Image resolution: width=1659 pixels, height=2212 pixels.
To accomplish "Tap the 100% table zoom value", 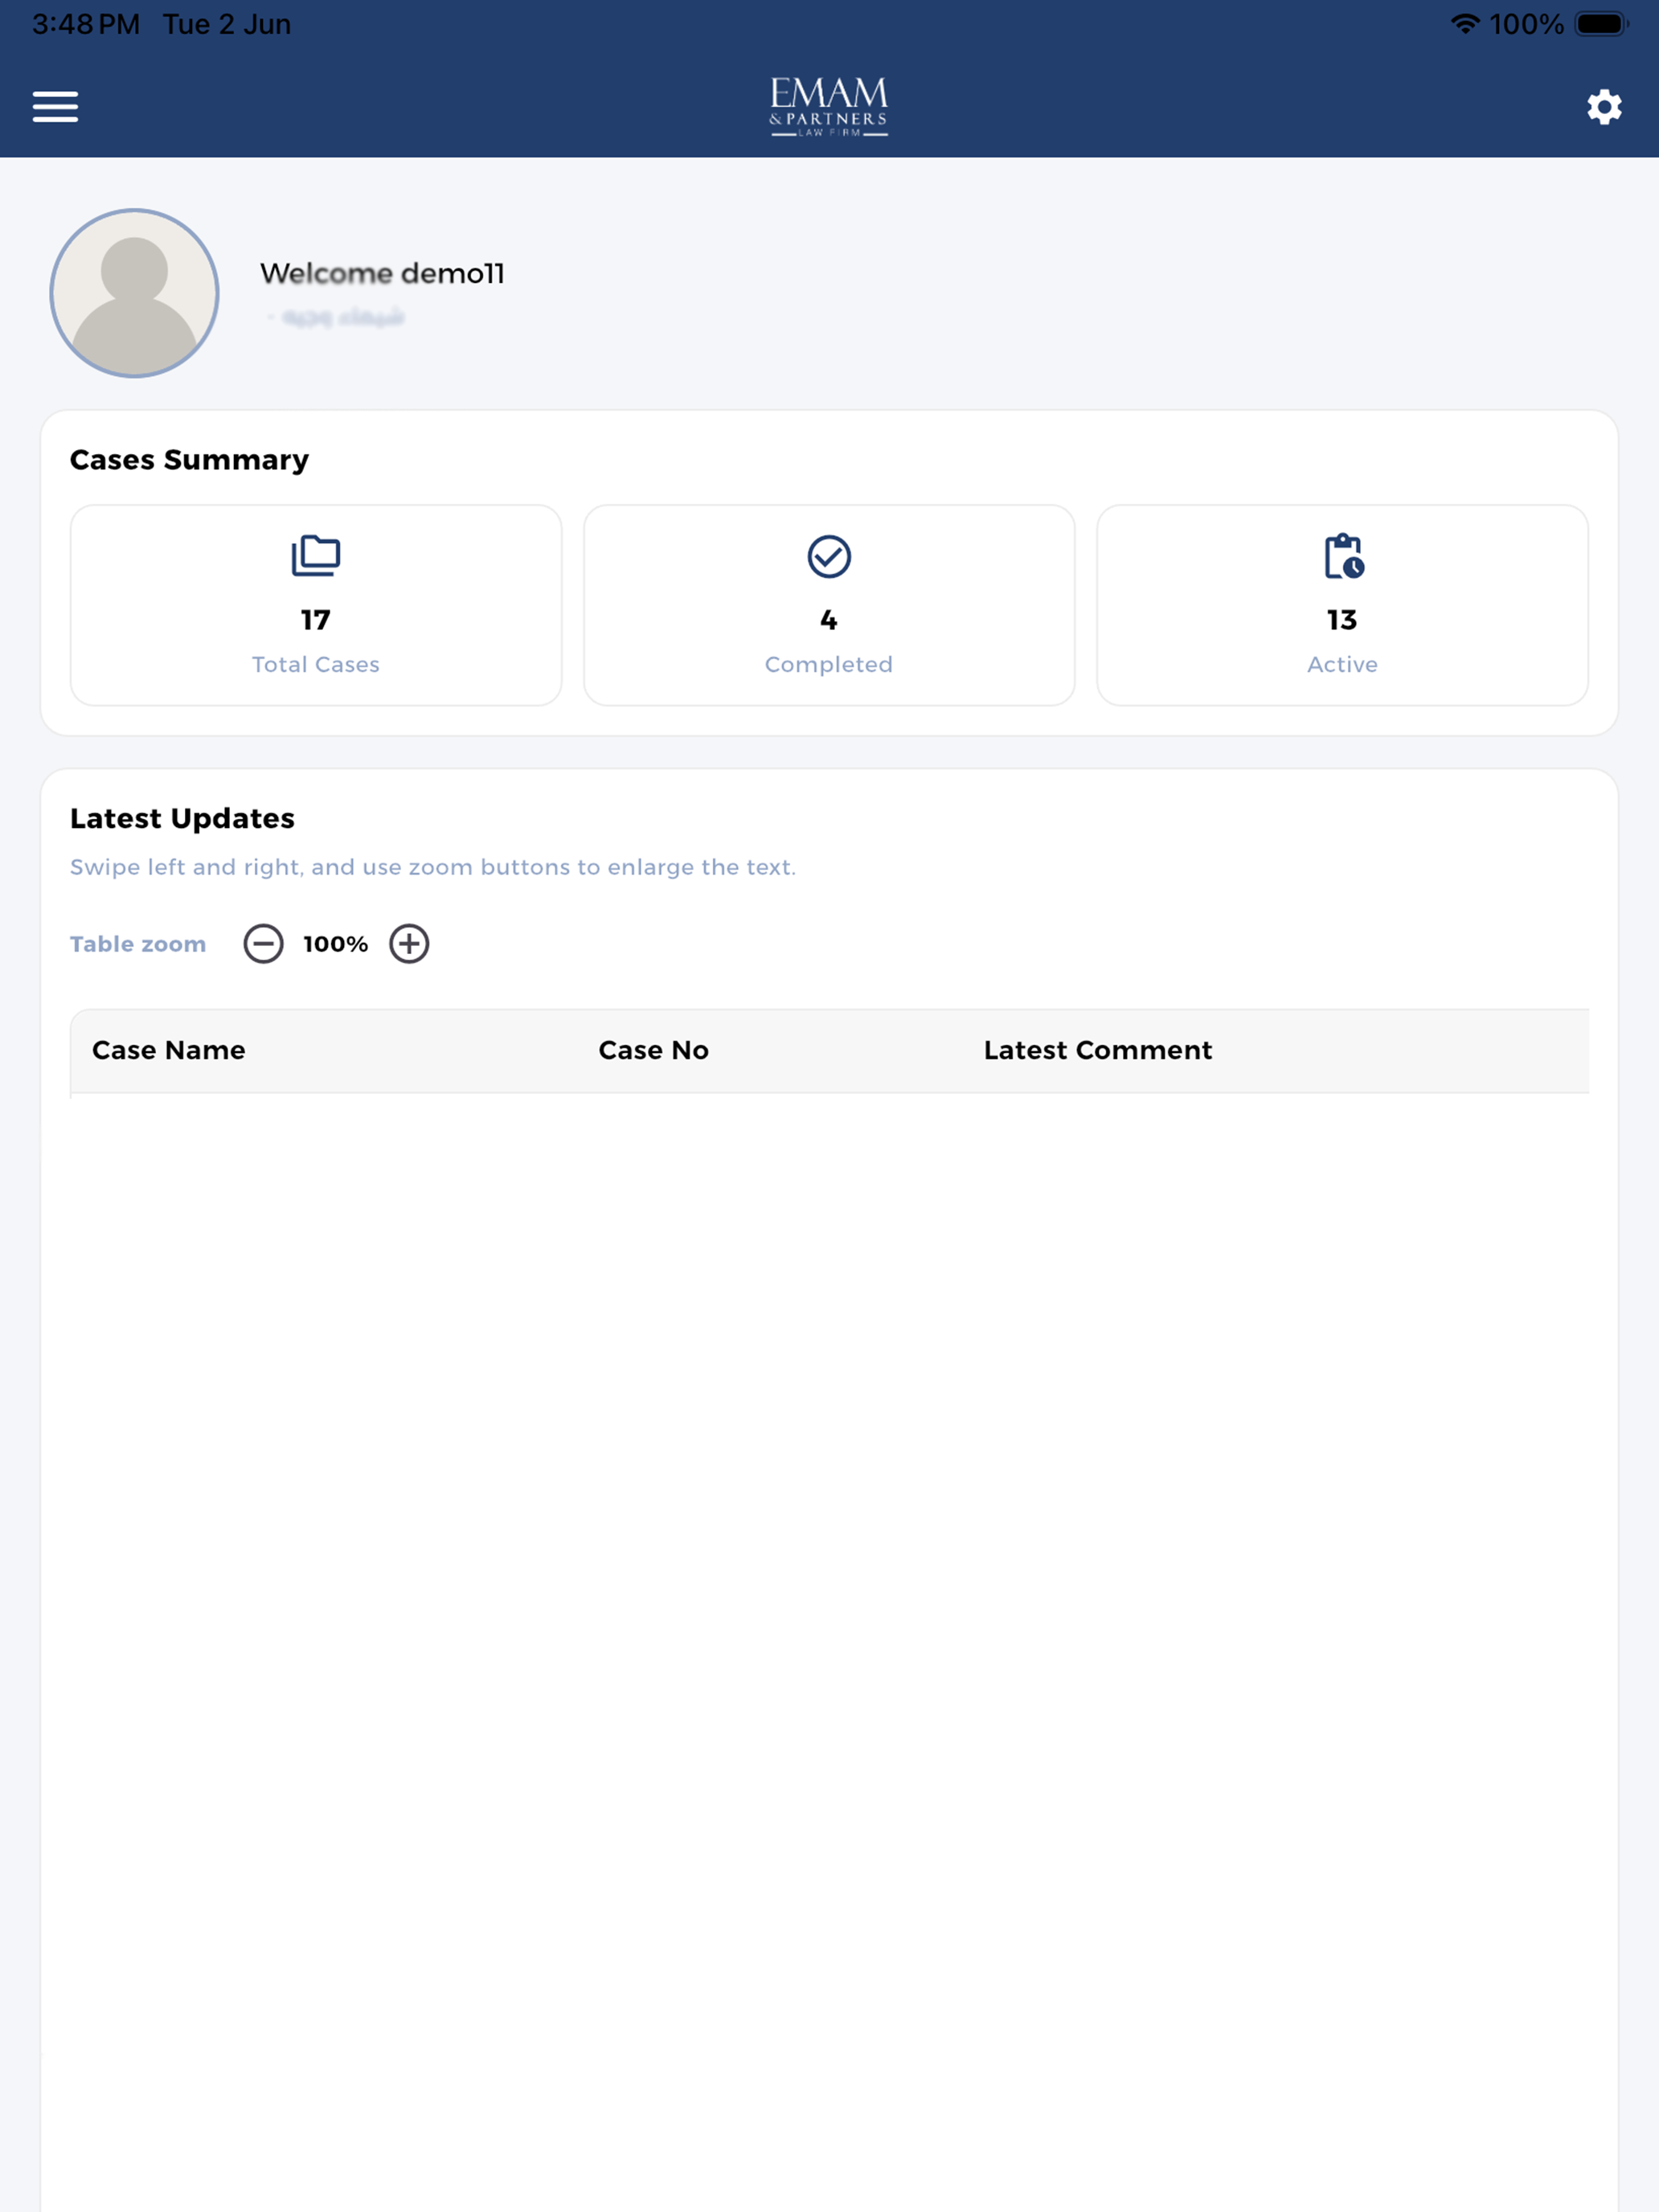I will [336, 944].
